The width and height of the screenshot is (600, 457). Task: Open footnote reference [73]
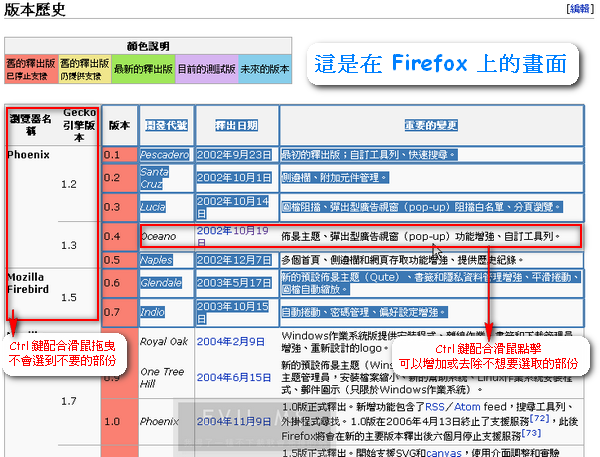531,433
